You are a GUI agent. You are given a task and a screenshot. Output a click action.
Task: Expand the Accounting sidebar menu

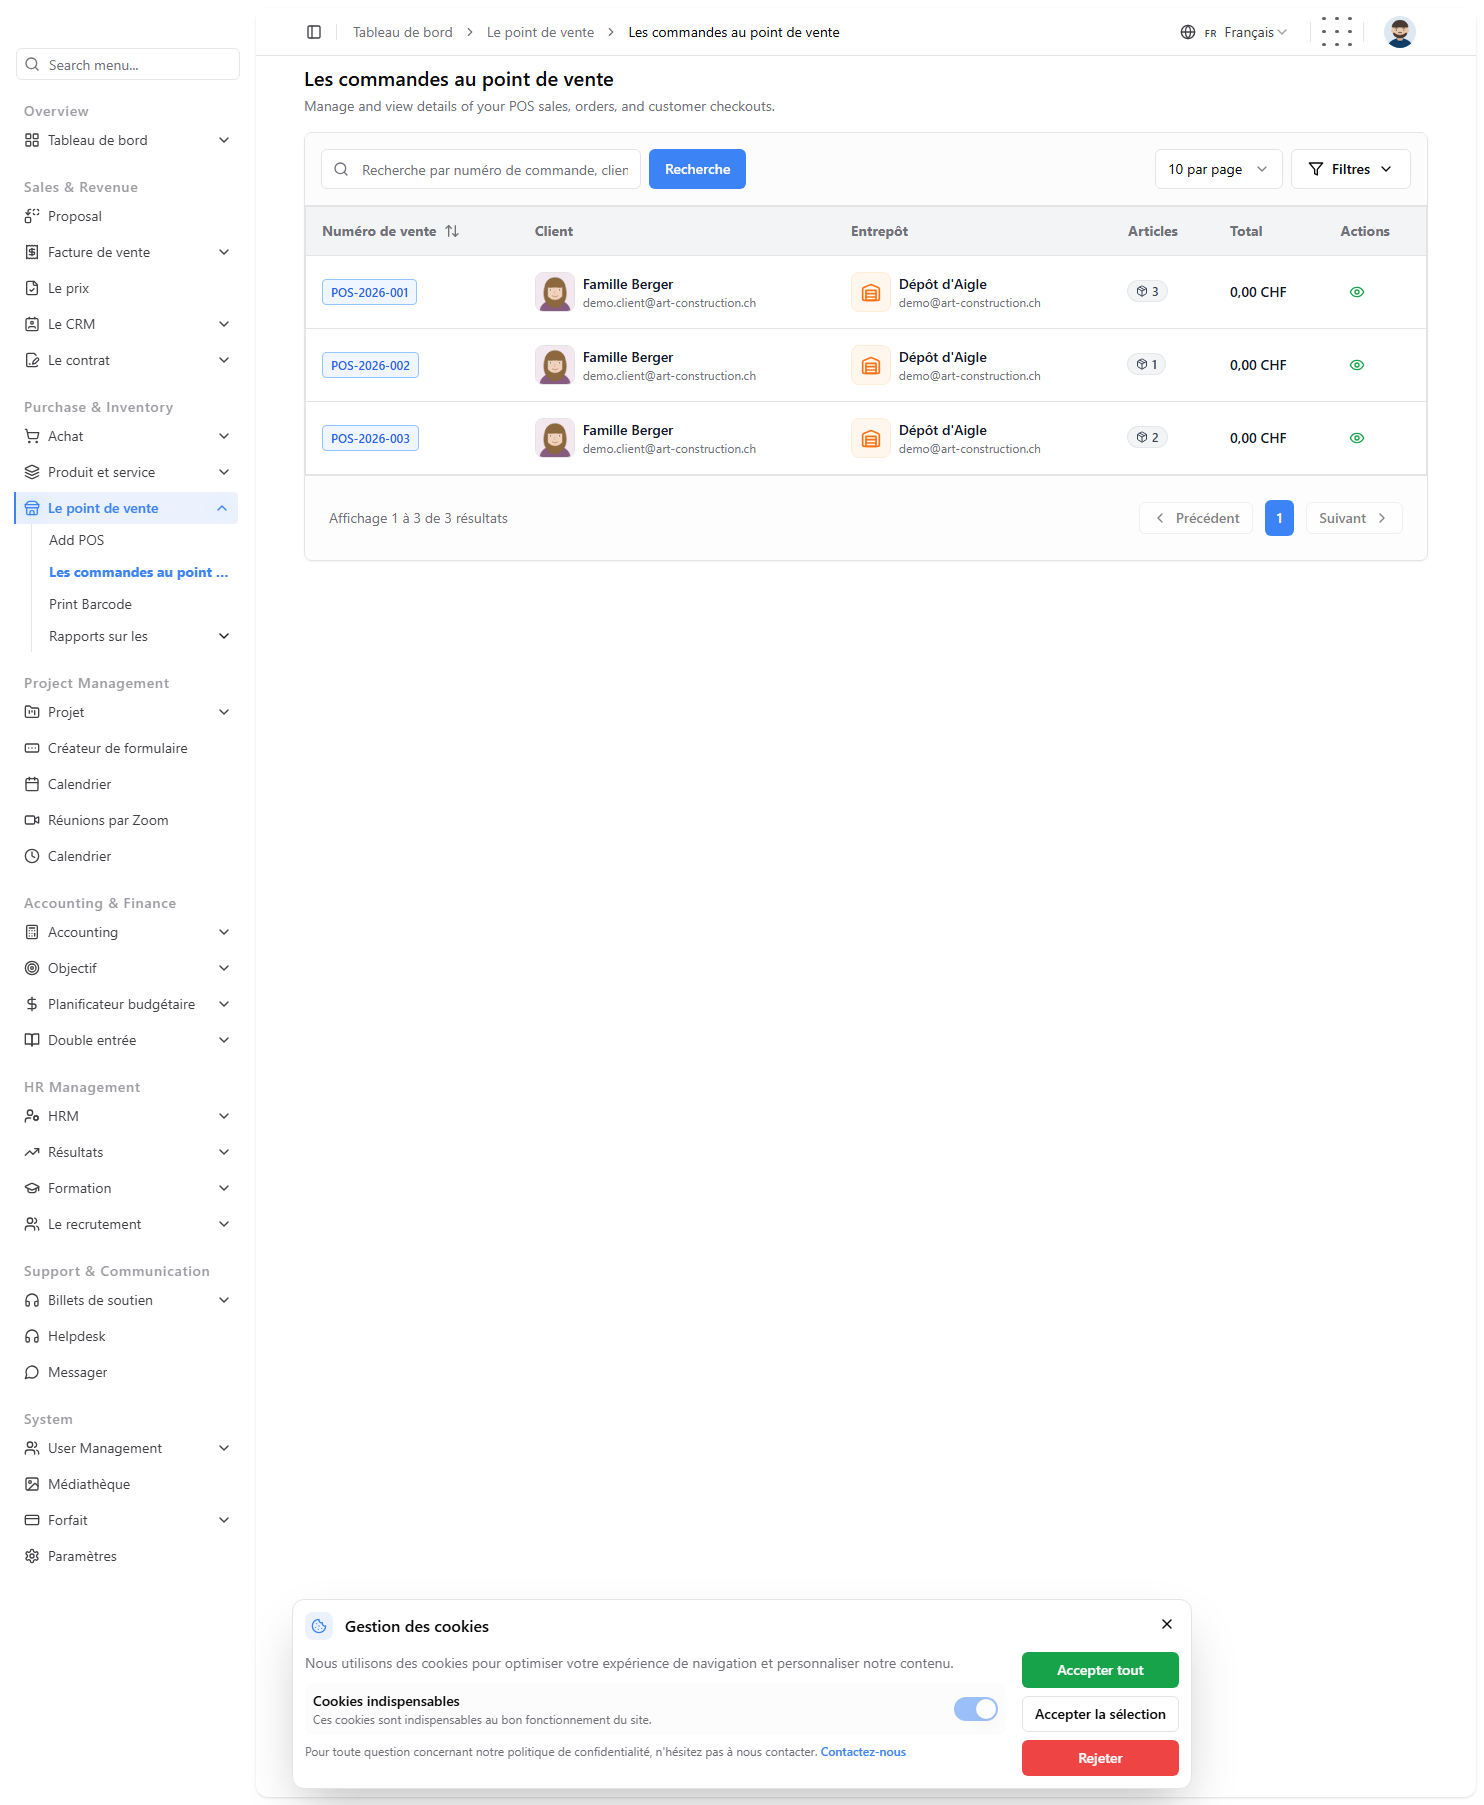click(x=127, y=932)
